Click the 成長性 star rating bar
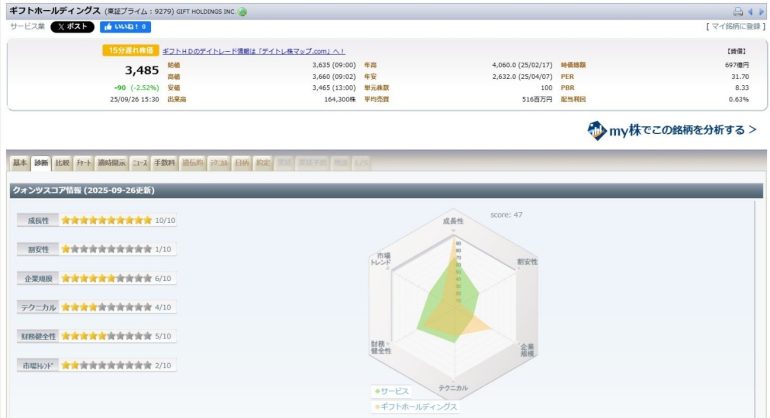 106,220
